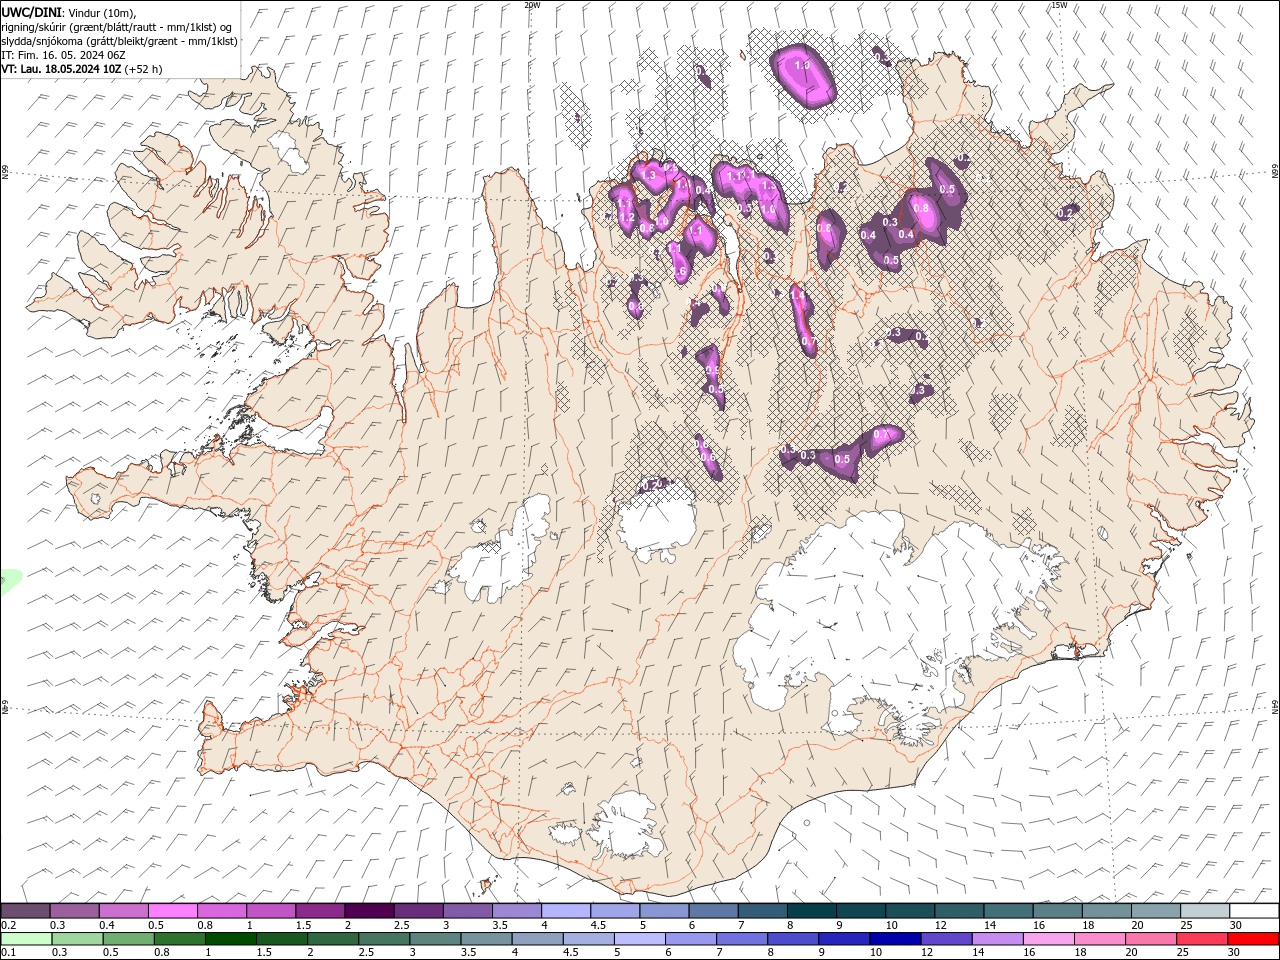Pick the pale green 0.1 rain legend swatch
Viewport: 1280px width, 960px height.
point(26,939)
